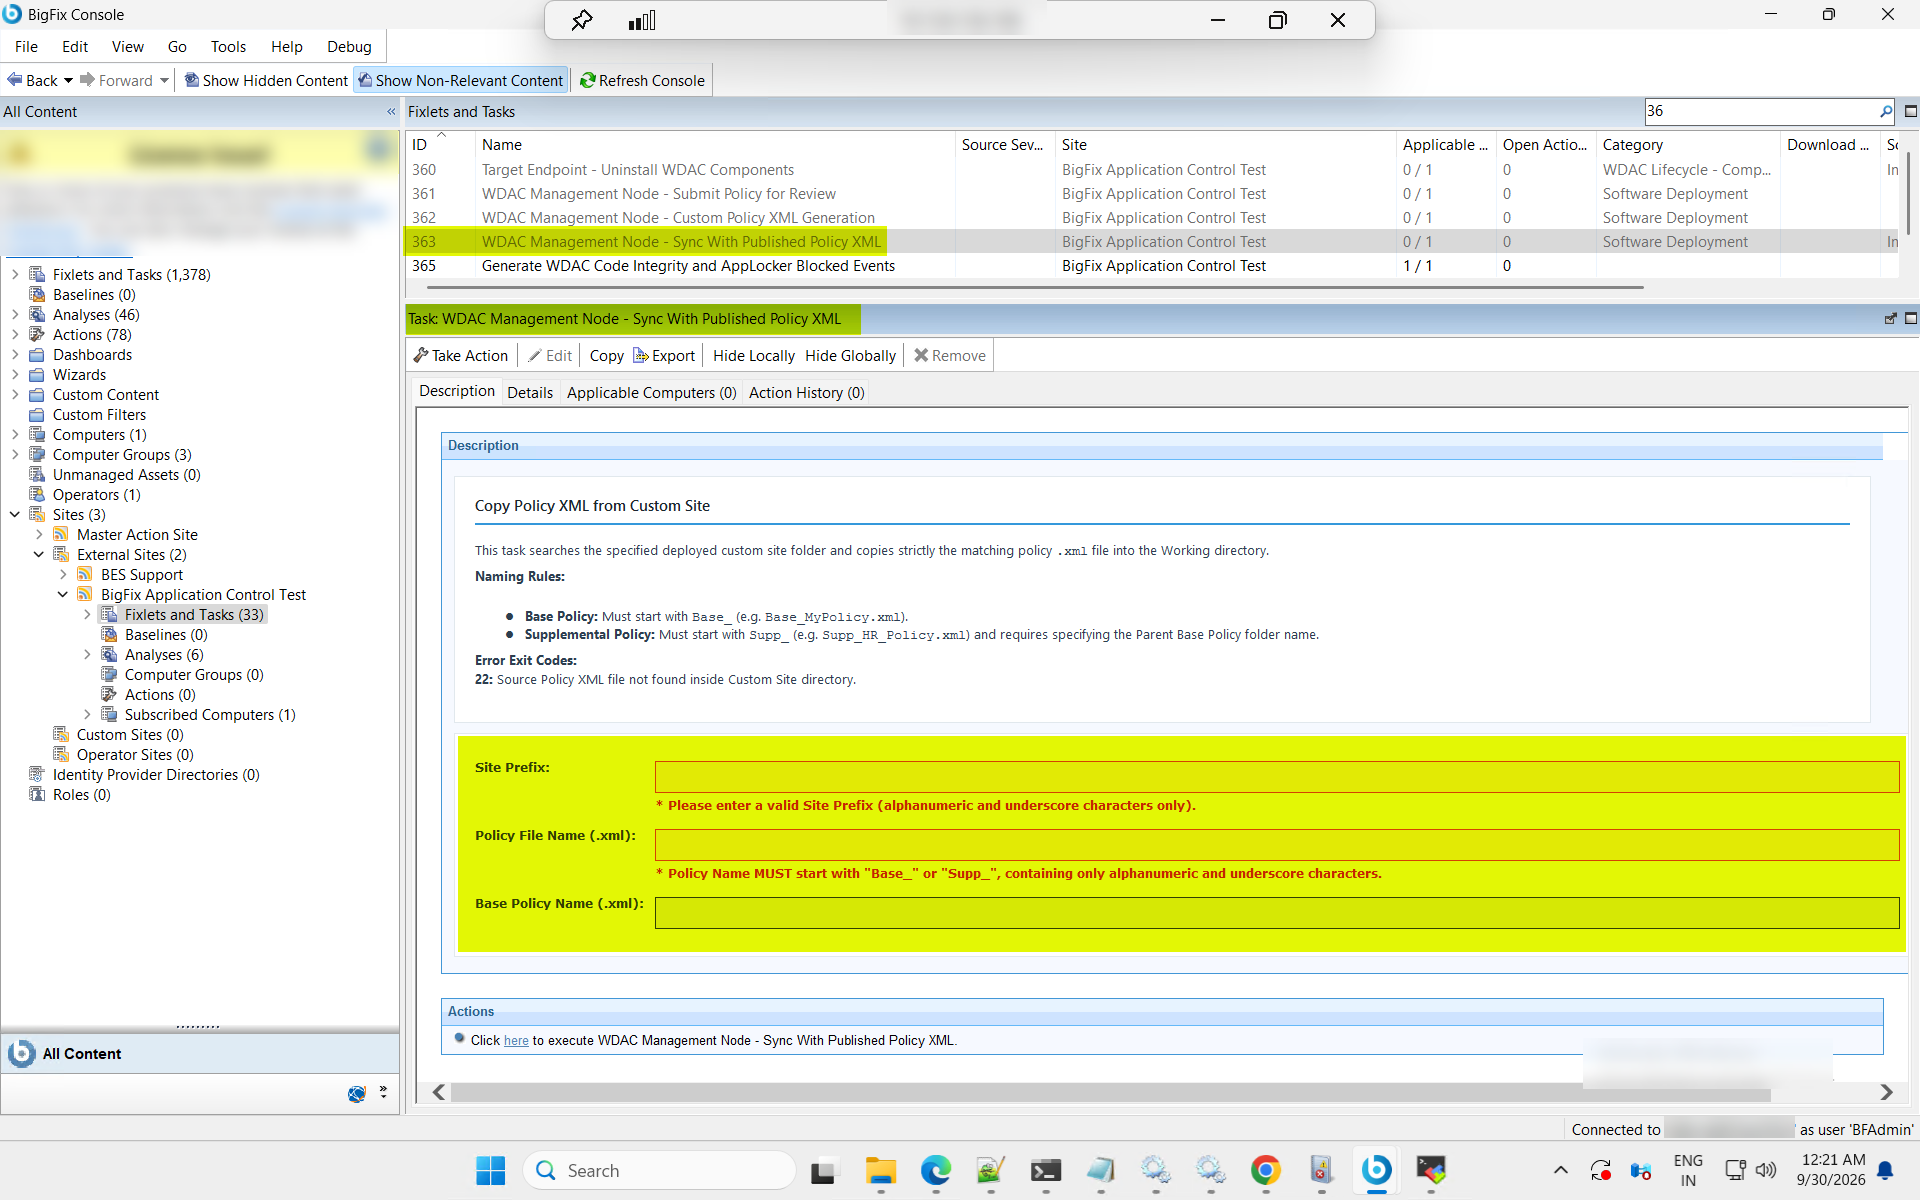The height and width of the screenshot is (1200, 1920).
Task: Switch to the Applicable Computers (0) tab
Action: [651, 392]
